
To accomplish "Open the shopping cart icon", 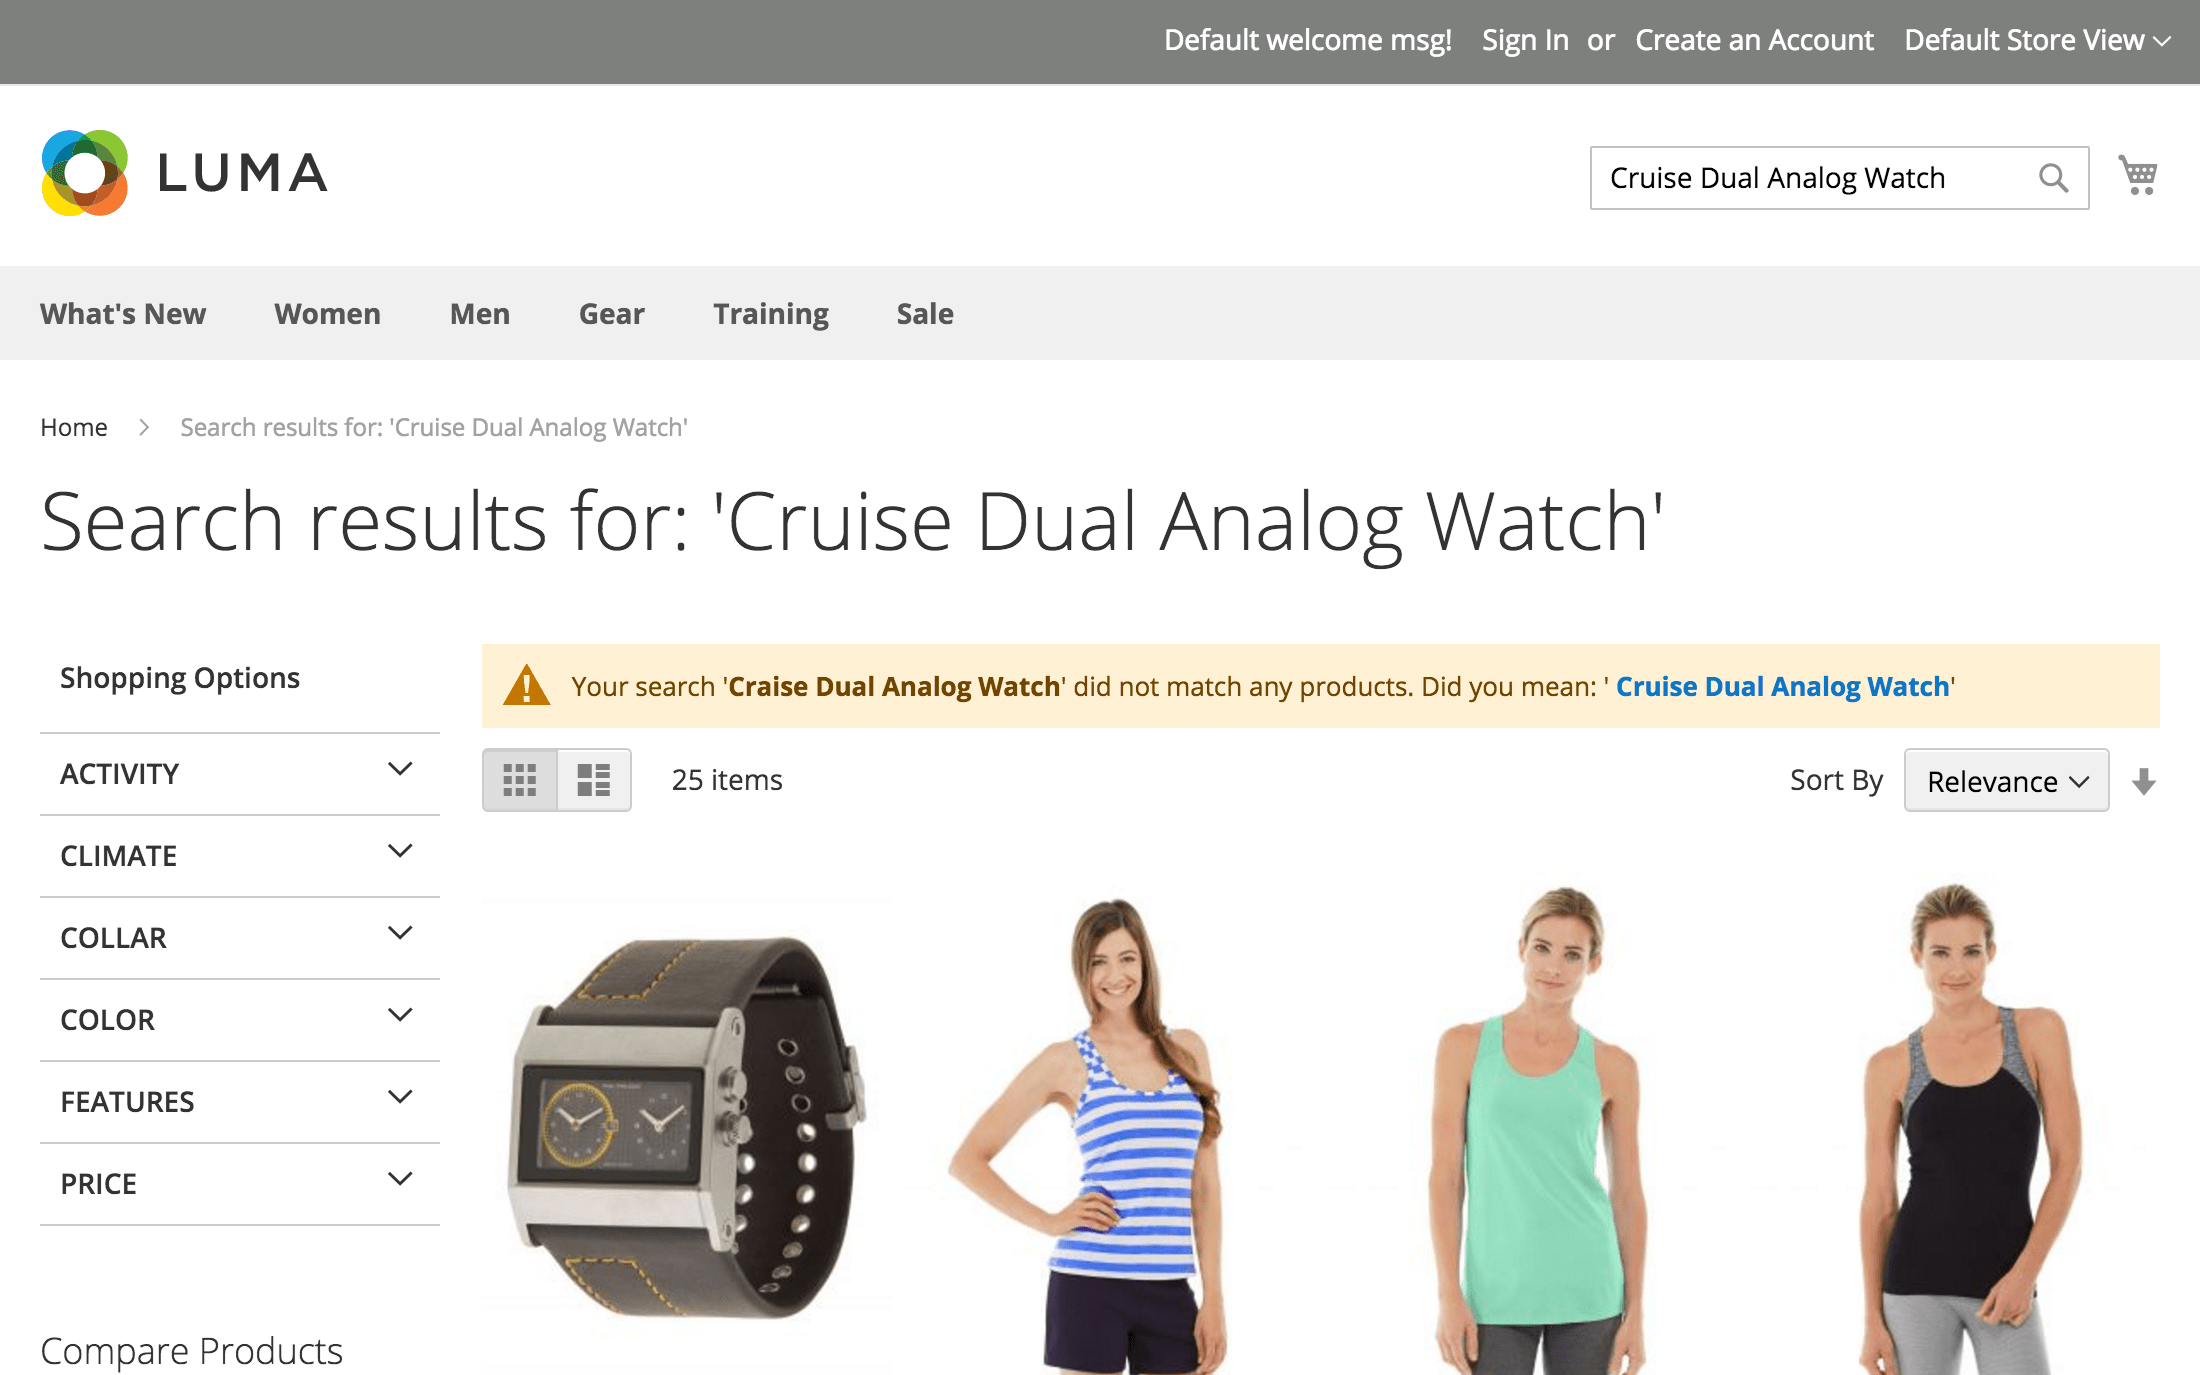I will 2138,175.
